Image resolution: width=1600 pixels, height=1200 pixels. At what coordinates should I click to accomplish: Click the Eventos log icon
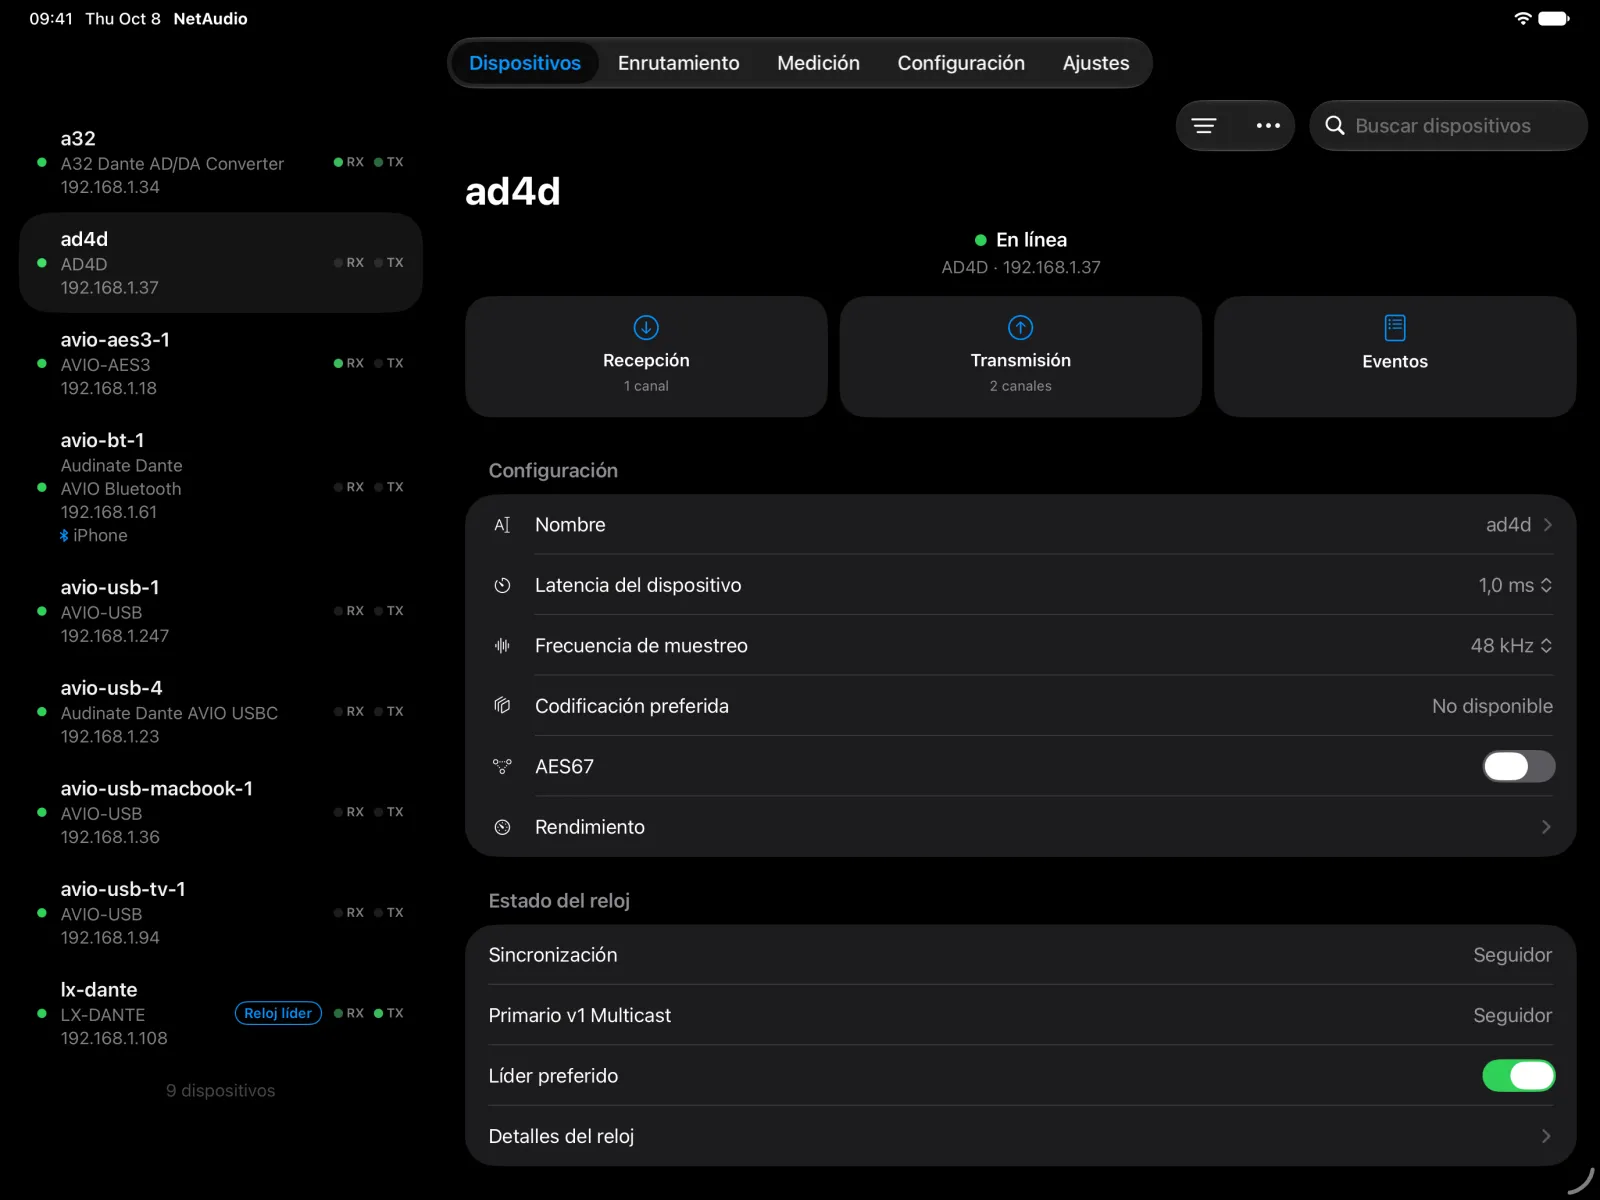1395,327
